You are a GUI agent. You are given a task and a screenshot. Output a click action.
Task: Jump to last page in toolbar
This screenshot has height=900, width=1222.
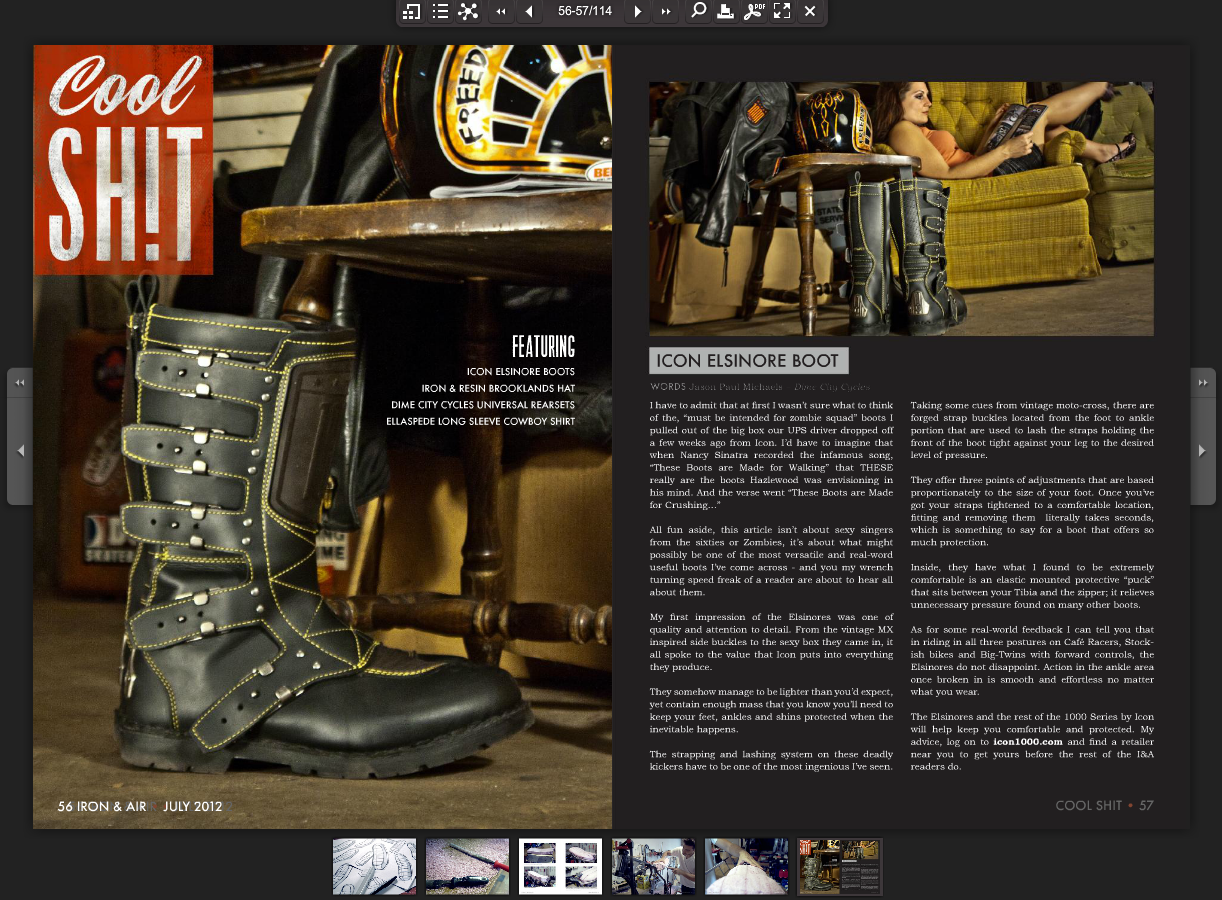[x=665, y=11]
